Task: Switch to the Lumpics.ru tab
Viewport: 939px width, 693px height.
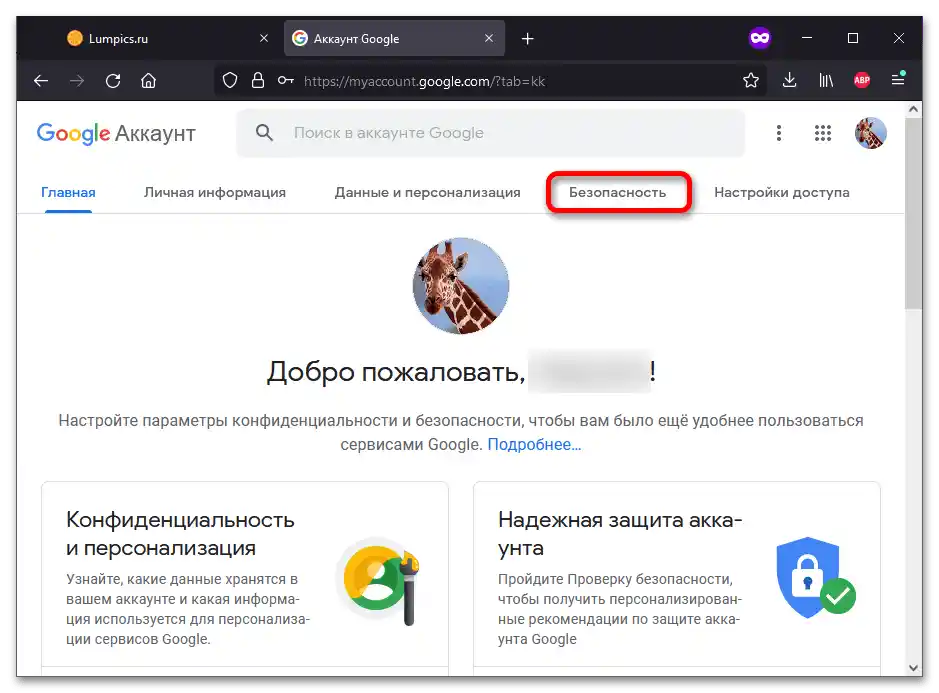Action: (161, 39)
